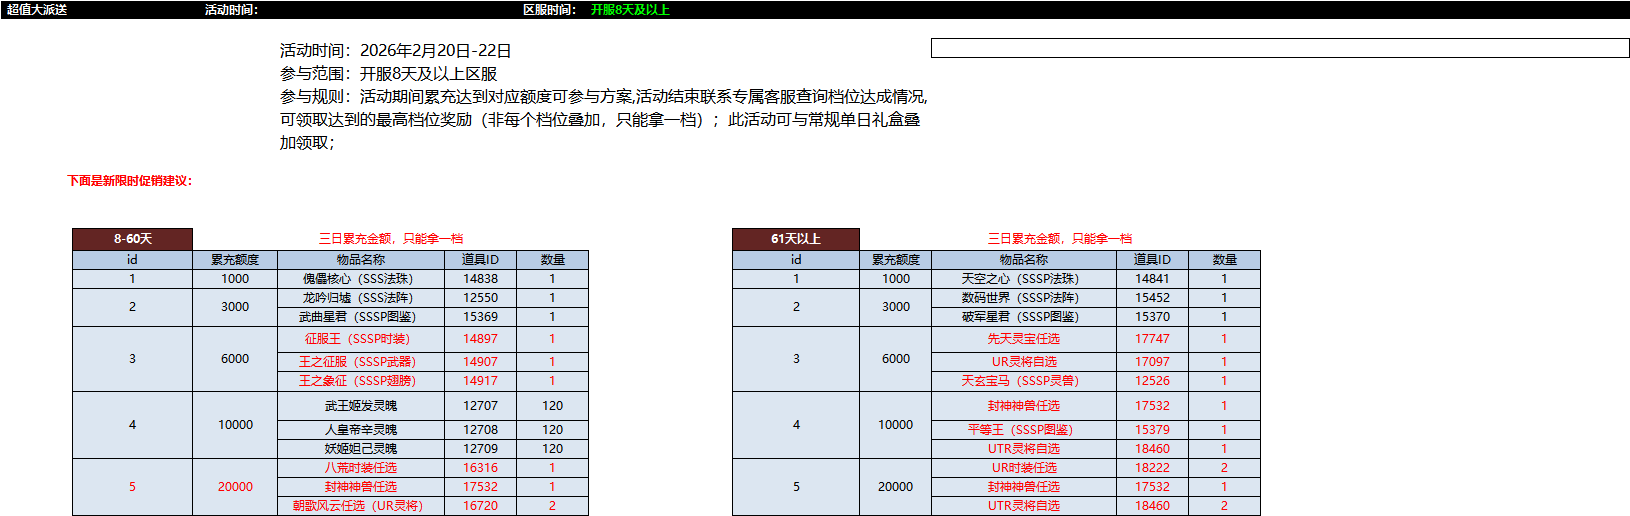
Task: Click the dark red 8-60天 header cell
Action: pyautogui.click(x=132, y=239)
